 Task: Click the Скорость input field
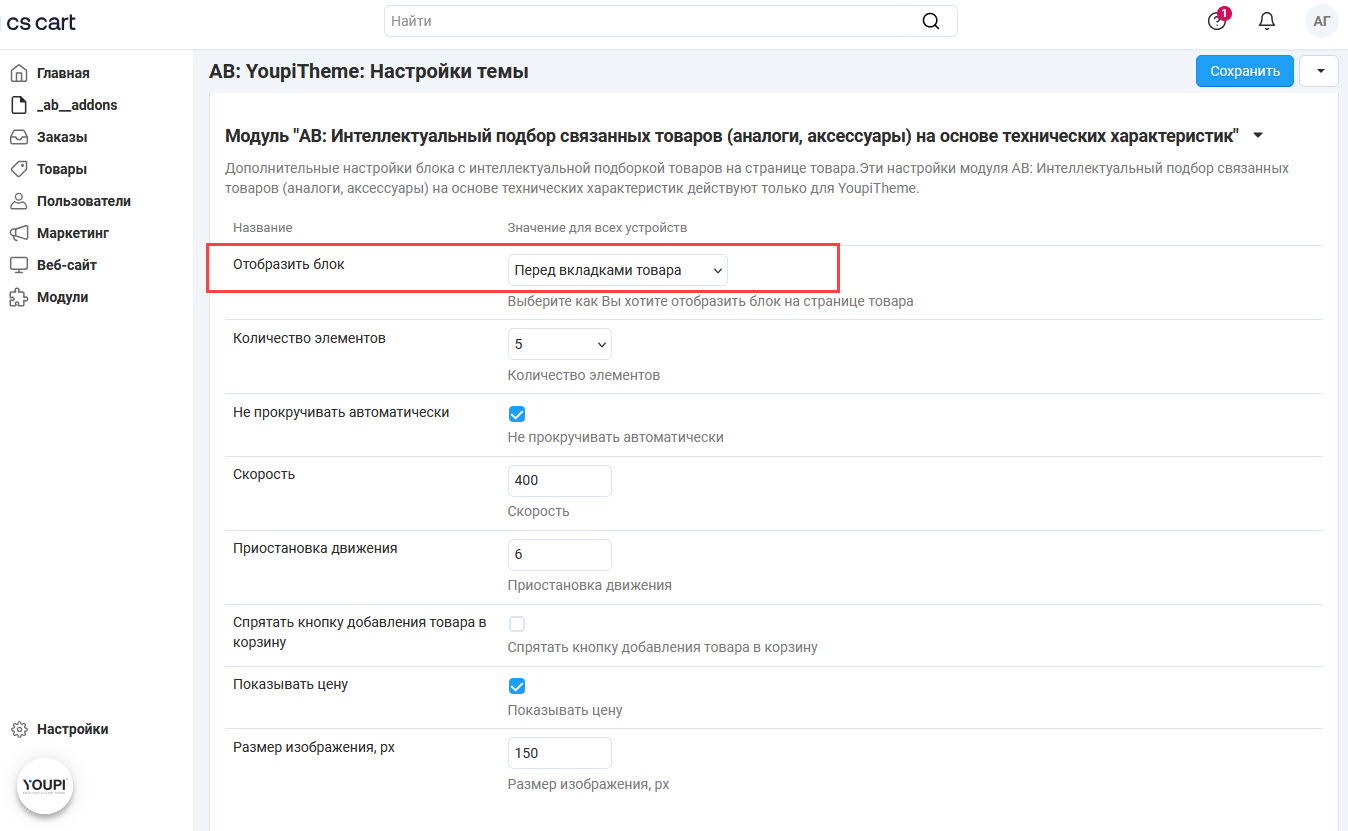pyautogui.click(x=560, y=480)
